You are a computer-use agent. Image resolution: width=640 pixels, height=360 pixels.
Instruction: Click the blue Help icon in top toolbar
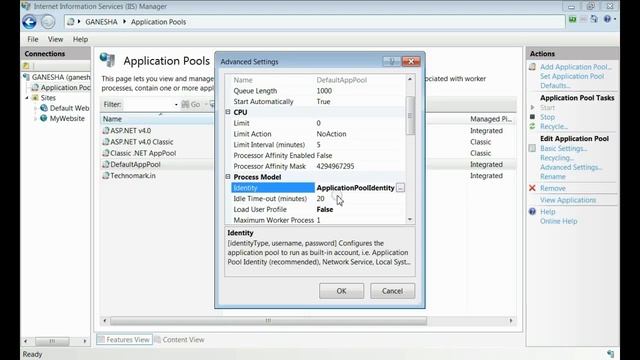(607, 19)
